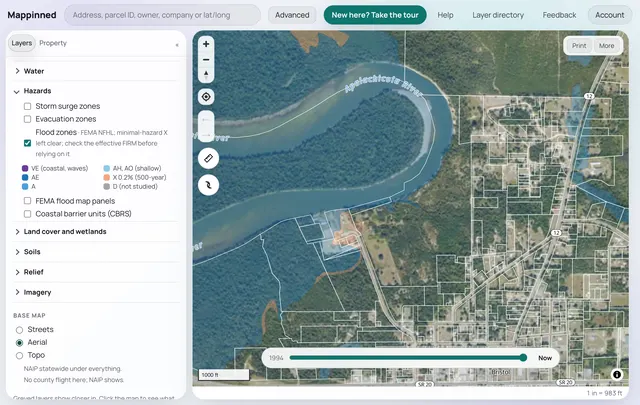Expand the Soils layer group
This screenshot has height=405, width=640.
click(96, 252)
